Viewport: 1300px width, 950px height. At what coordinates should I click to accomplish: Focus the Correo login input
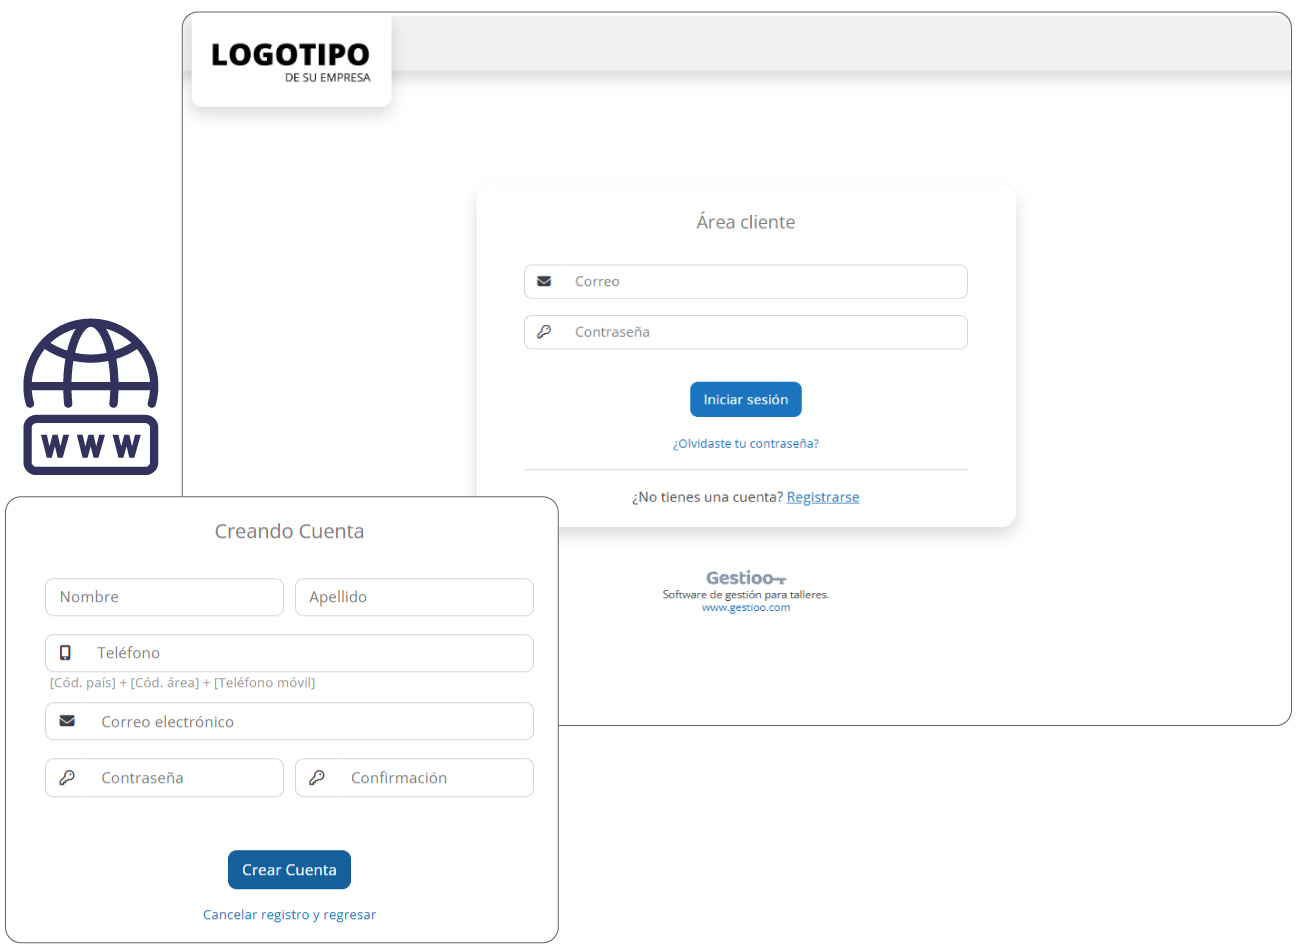click(746, 282)
